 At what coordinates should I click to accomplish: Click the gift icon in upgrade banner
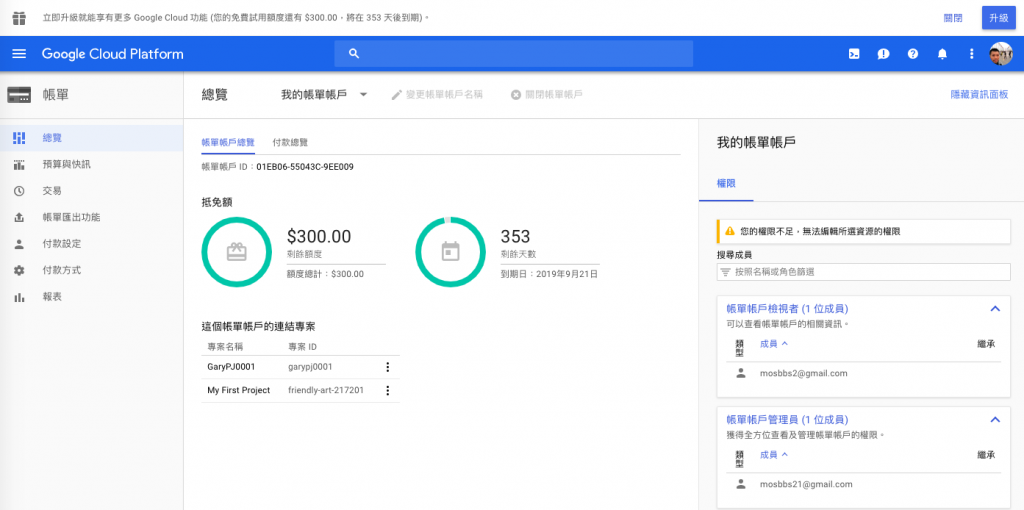(x=19, y=18)
